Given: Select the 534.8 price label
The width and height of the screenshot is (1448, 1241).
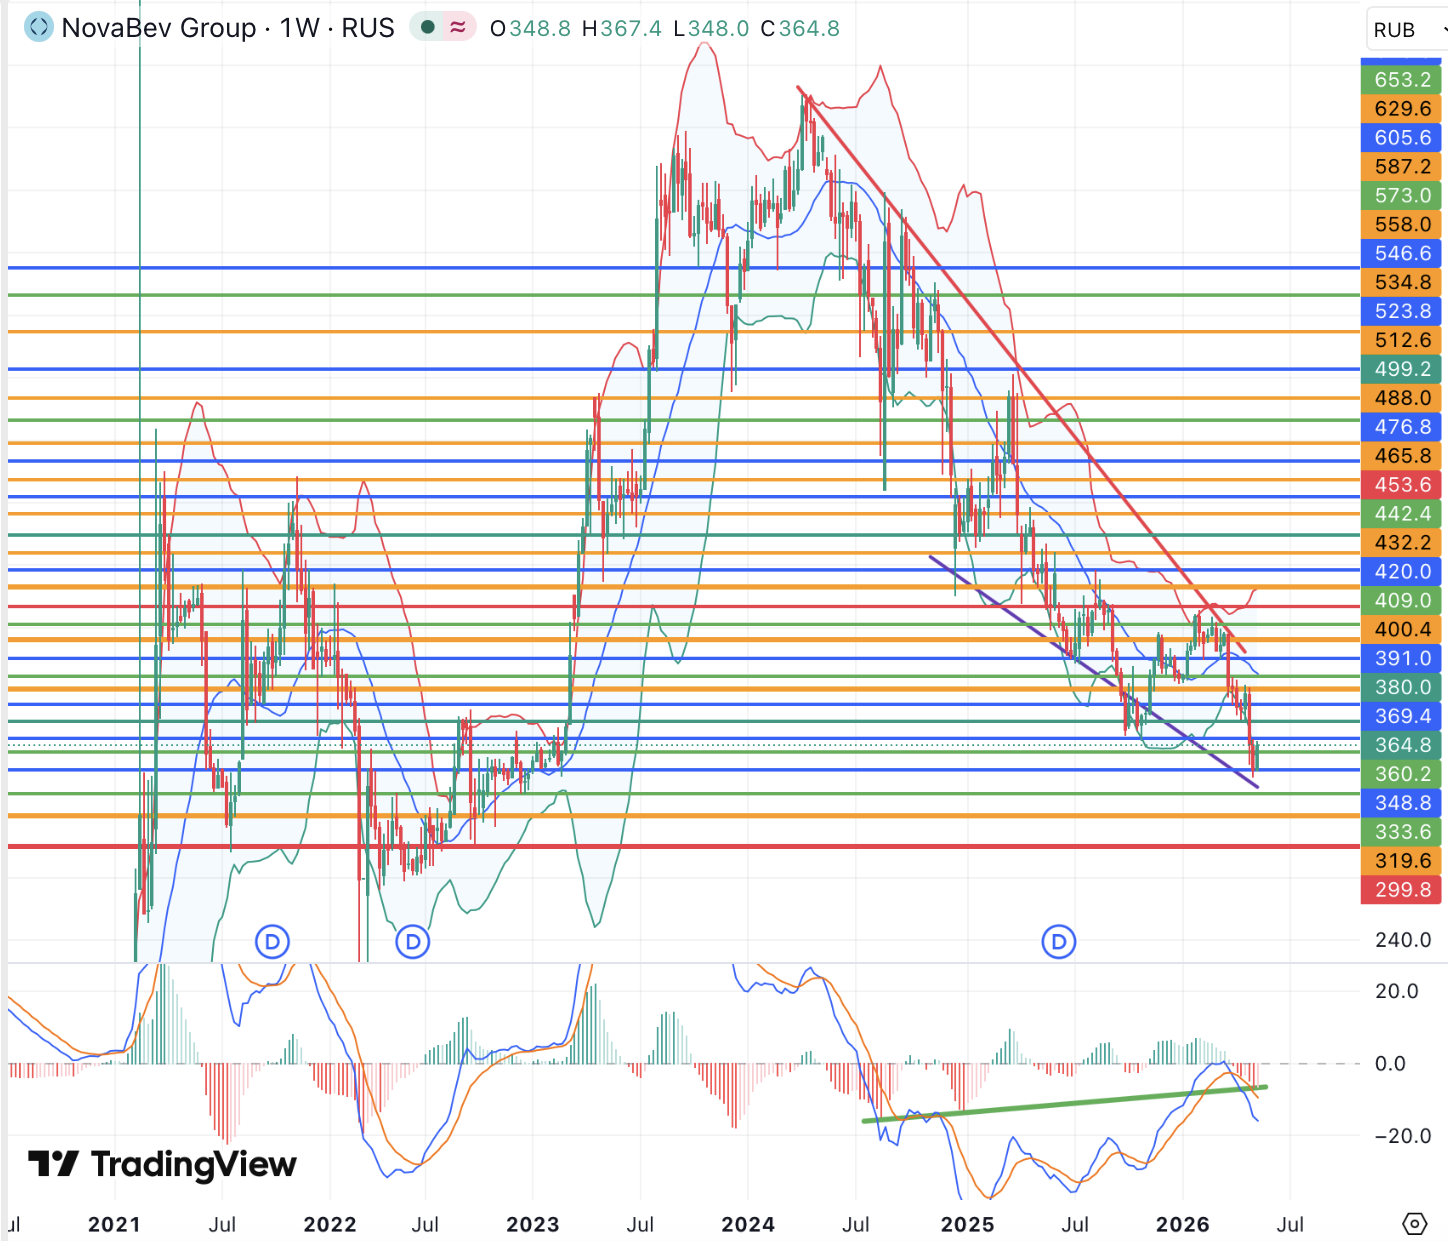Looking at the screenshot, I should tap(1401, 282).
